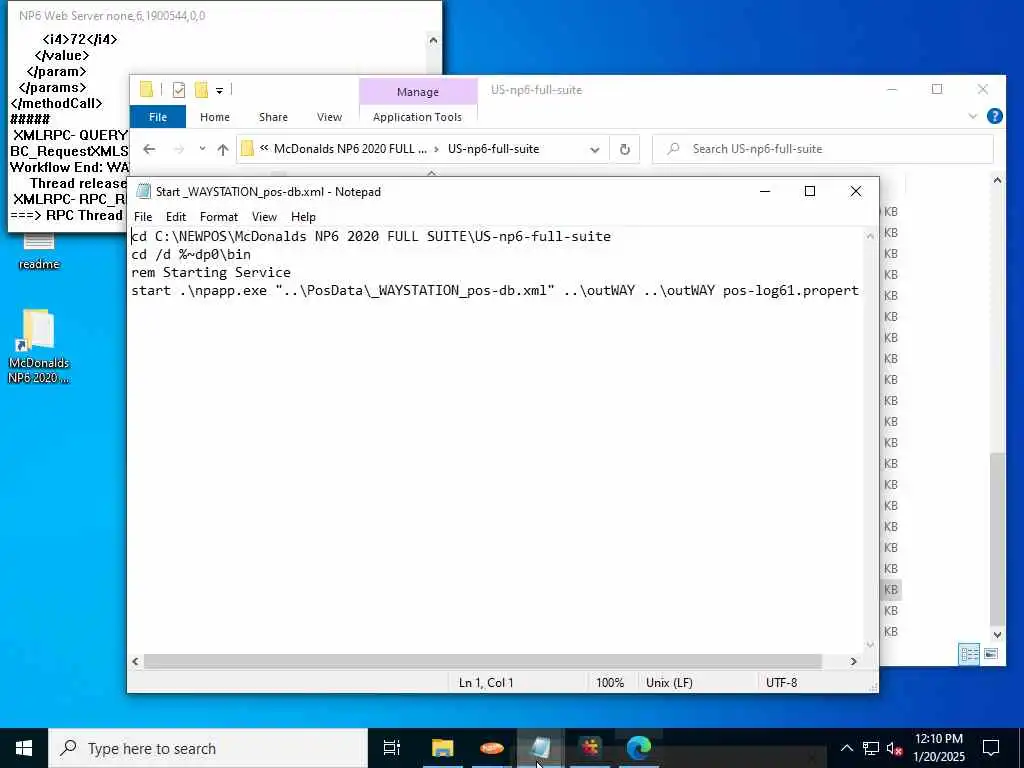Screen dimensions: 1024x768
Task: Click red puzzle-piece taskbar icon
Action: click(590, 748)
